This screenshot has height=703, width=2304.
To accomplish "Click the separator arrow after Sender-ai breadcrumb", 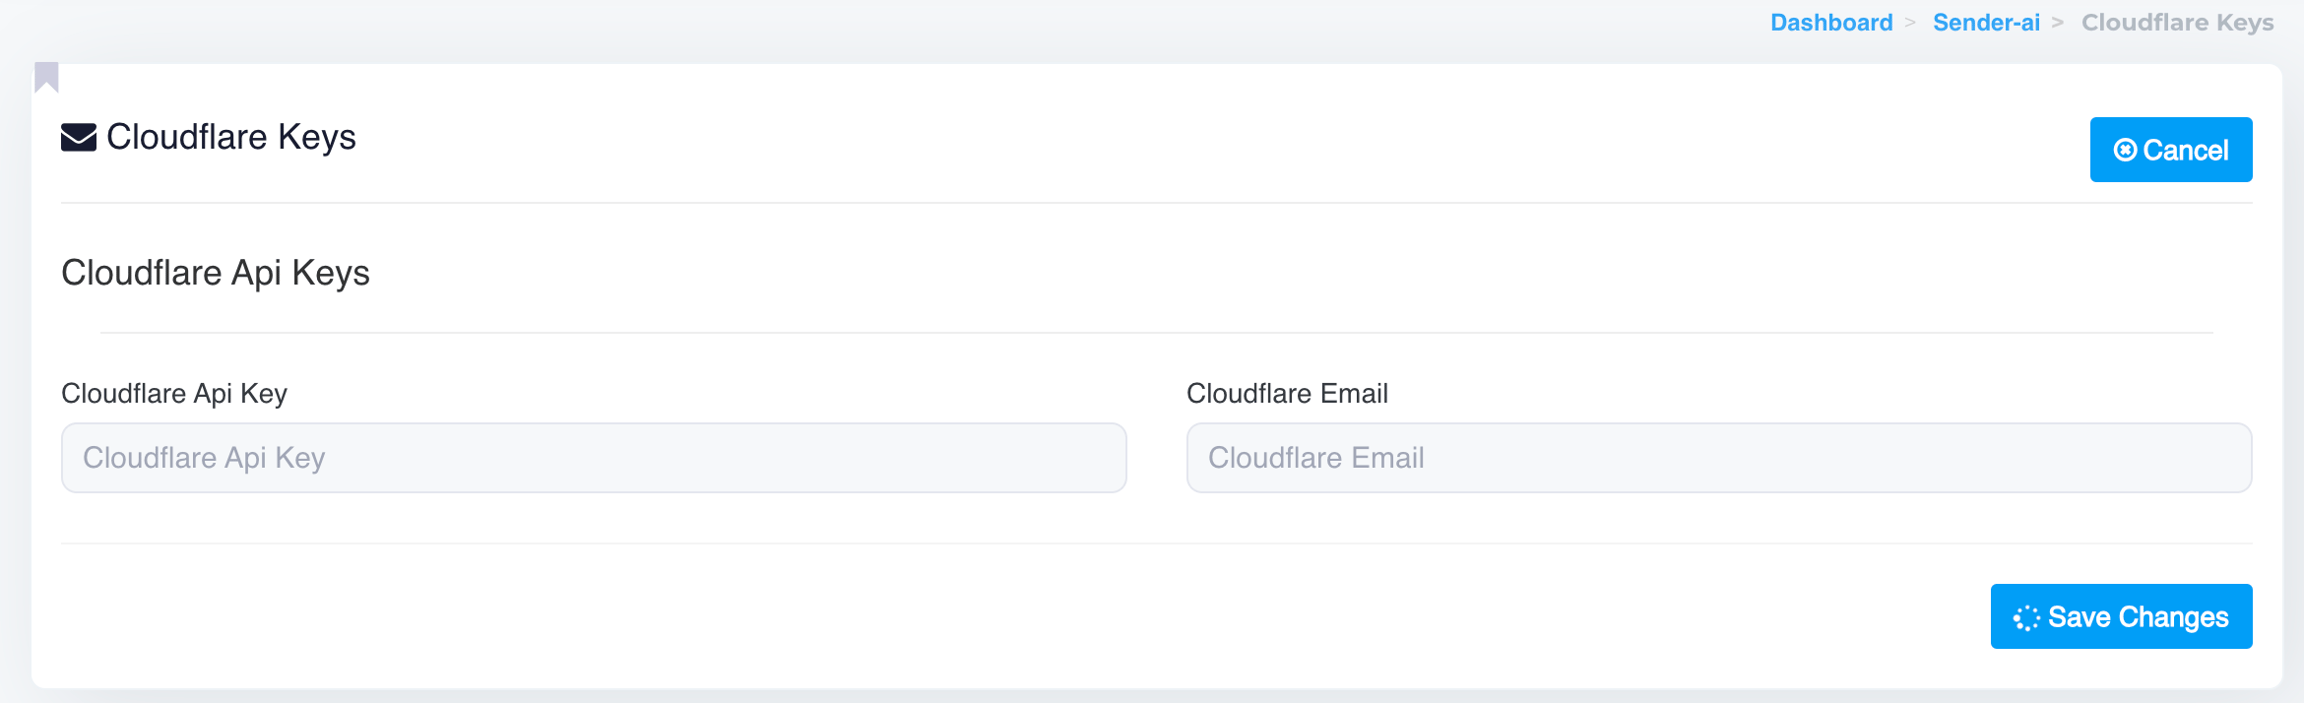I will point(2058,22).
